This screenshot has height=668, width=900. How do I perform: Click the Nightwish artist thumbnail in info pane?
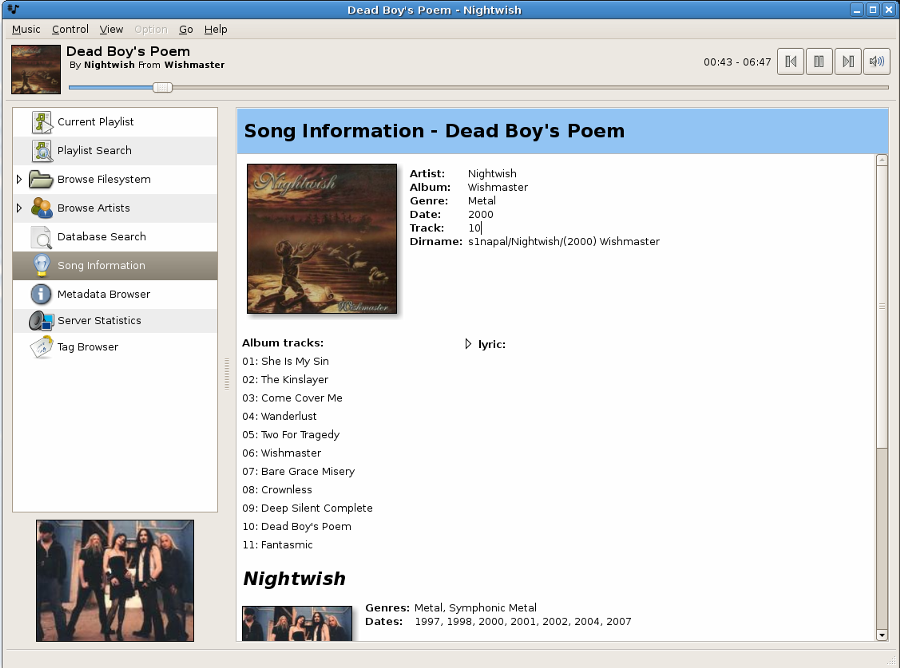coord(297,623)
